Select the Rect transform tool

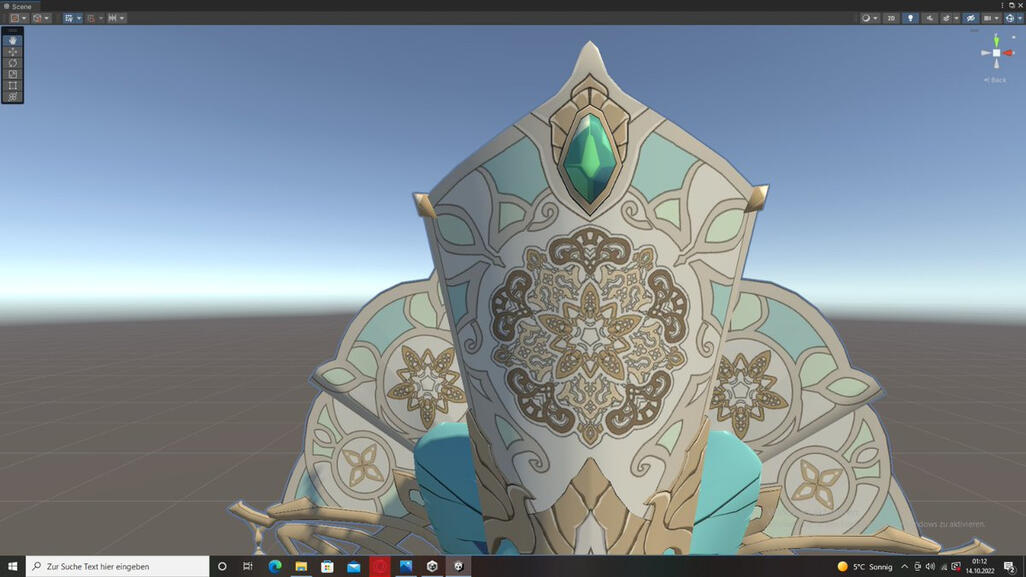(13, 86)
